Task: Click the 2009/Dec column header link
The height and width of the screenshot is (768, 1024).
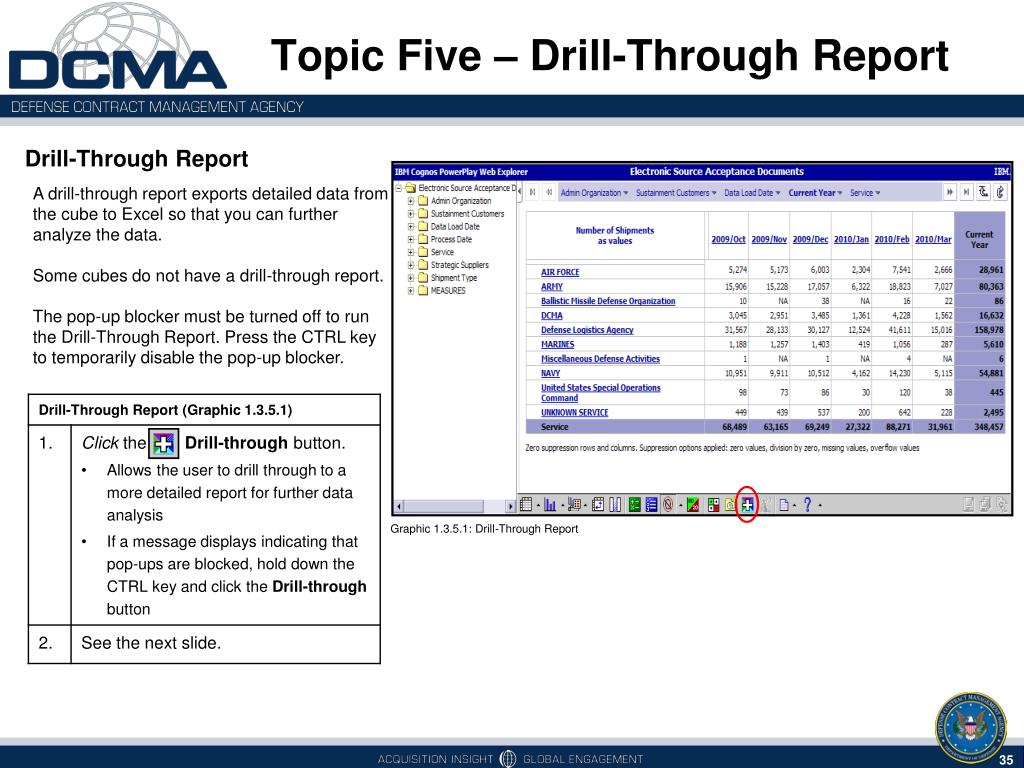Action: pos(810,240)
